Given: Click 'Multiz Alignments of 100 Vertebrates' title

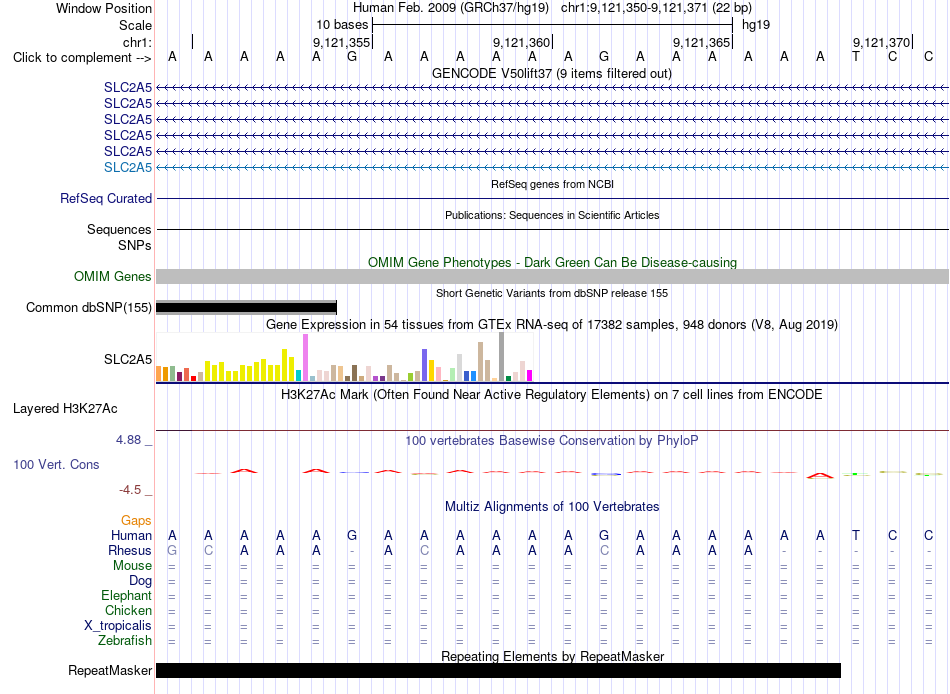Looking at the screenshot, I should pos(552,507).
